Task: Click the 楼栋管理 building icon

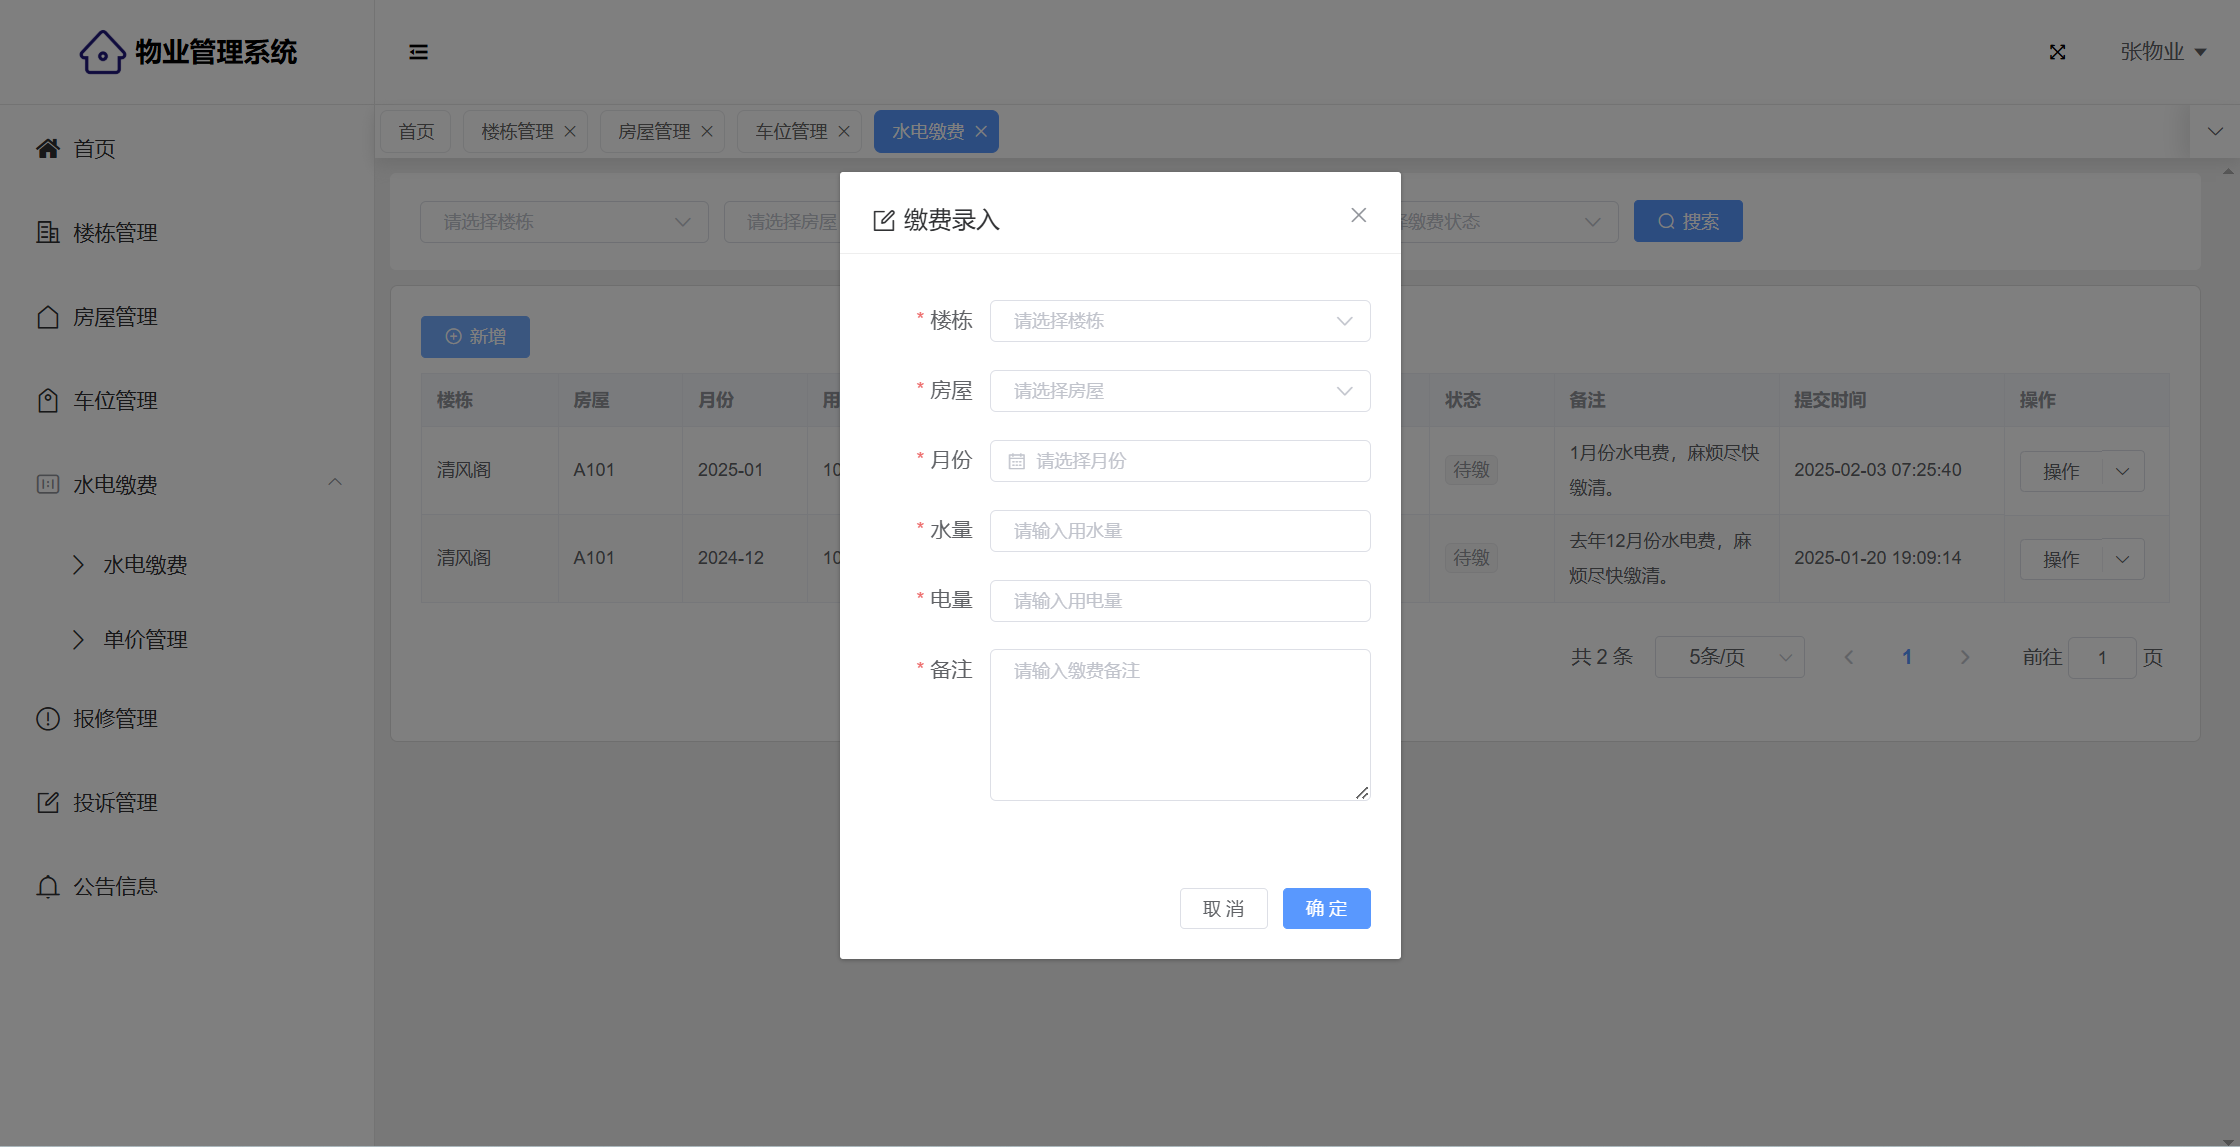Action: [x=48, y=233]
